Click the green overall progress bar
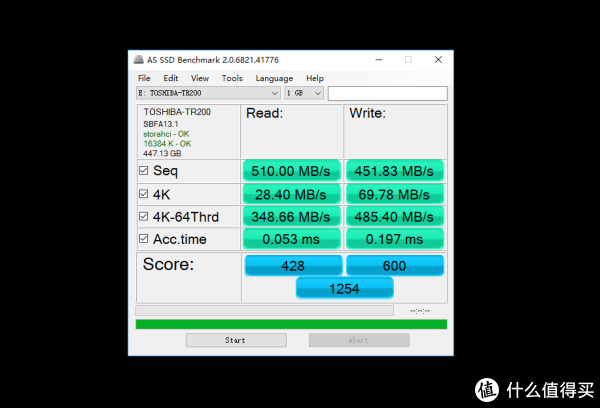Viewport: 600px width, 408px height. point(291,325)
